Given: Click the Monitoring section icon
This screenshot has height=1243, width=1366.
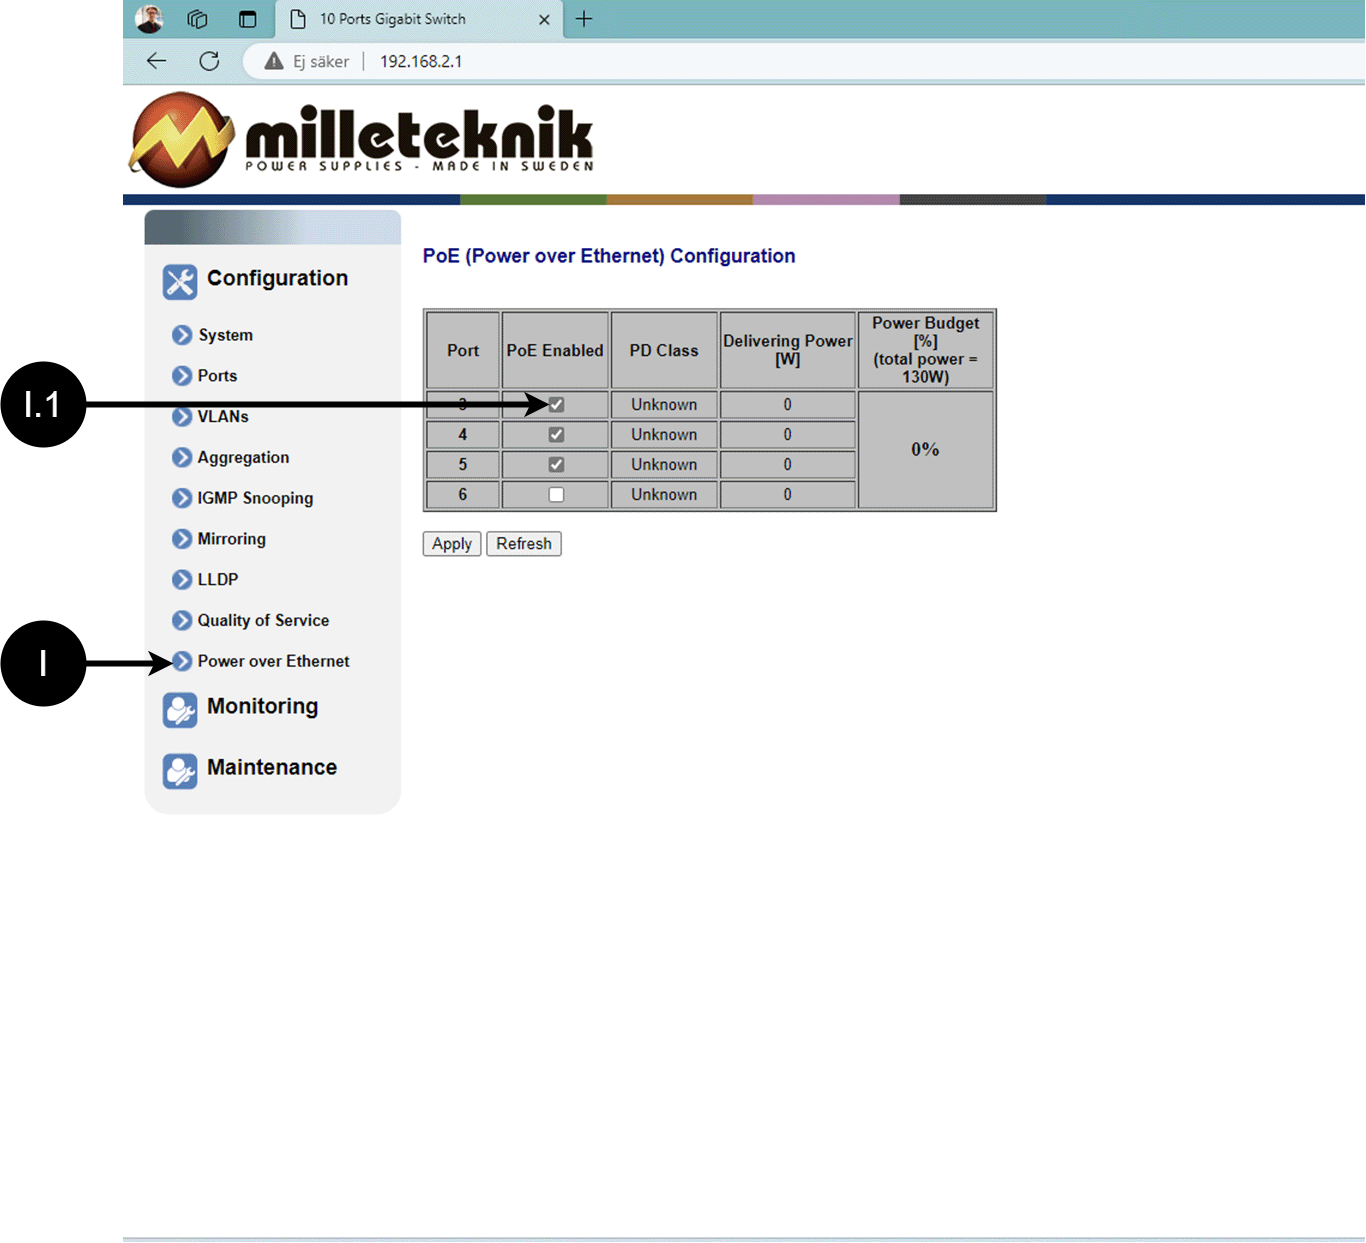Looking at the screenshot, I should (180, 710).
